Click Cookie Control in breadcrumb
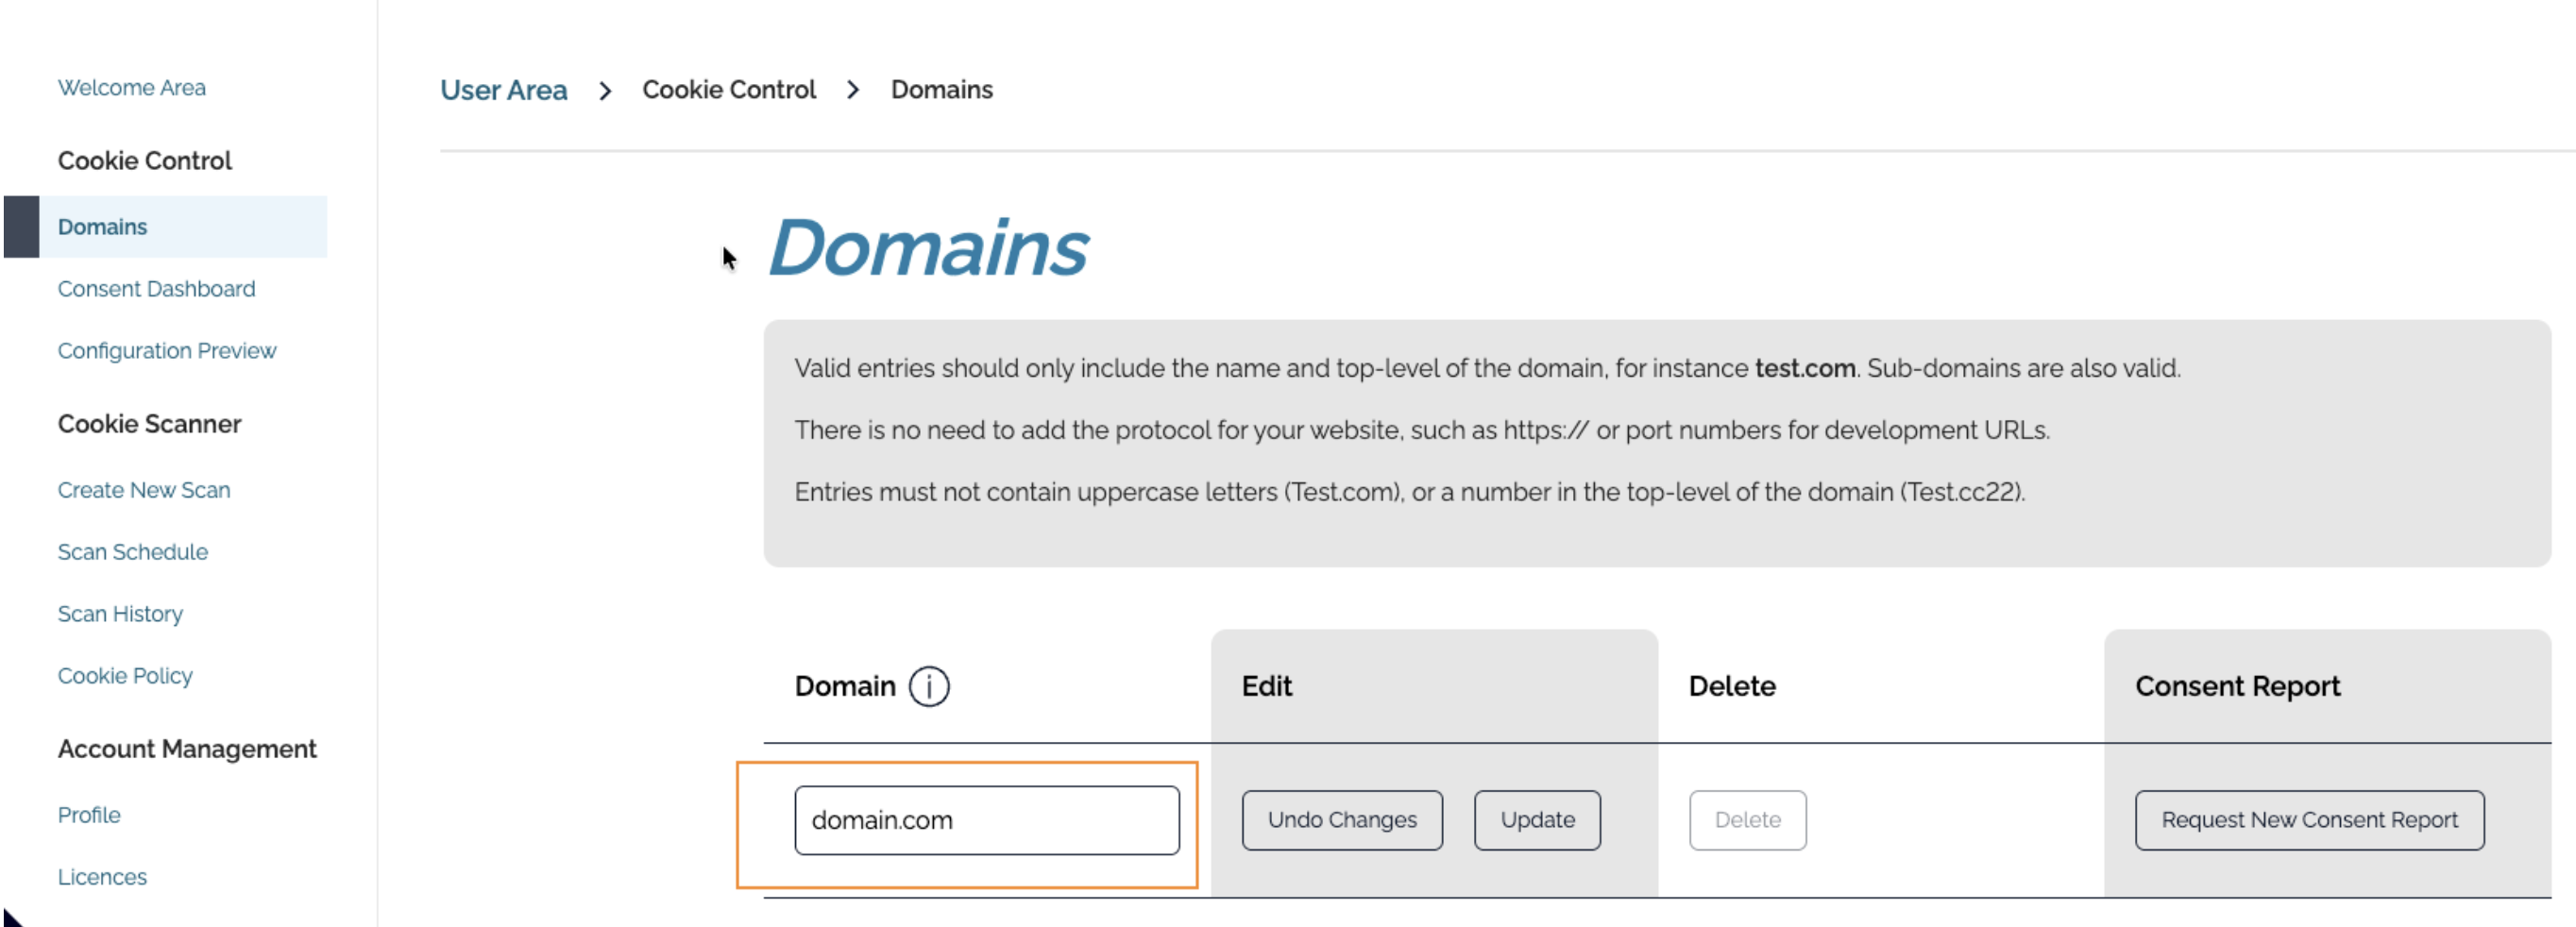This screenshot has height=927, width=2576. [728, 90]
